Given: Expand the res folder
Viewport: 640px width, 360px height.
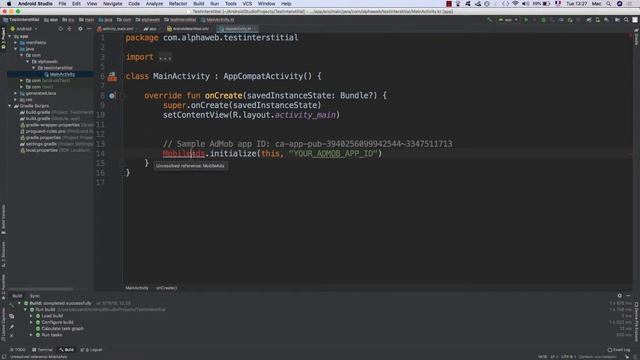Looking at the screenshot, I should (16, 100).
